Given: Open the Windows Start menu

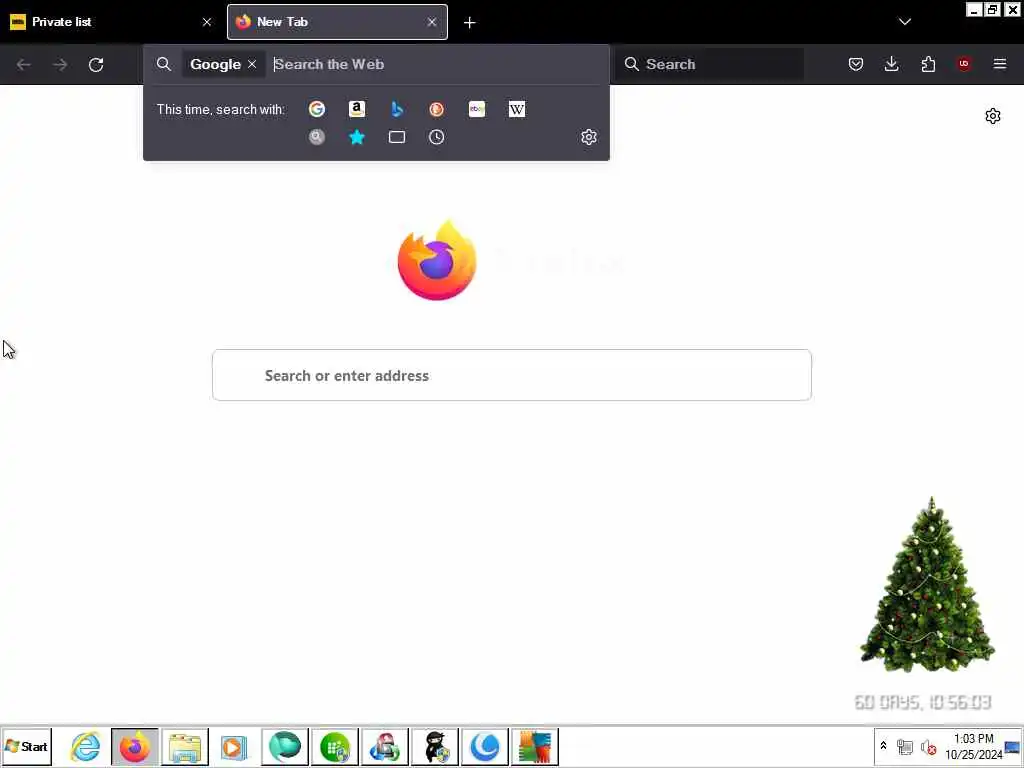Looking at the screenshot, I should pyautogui.click(x=27, y=746).
